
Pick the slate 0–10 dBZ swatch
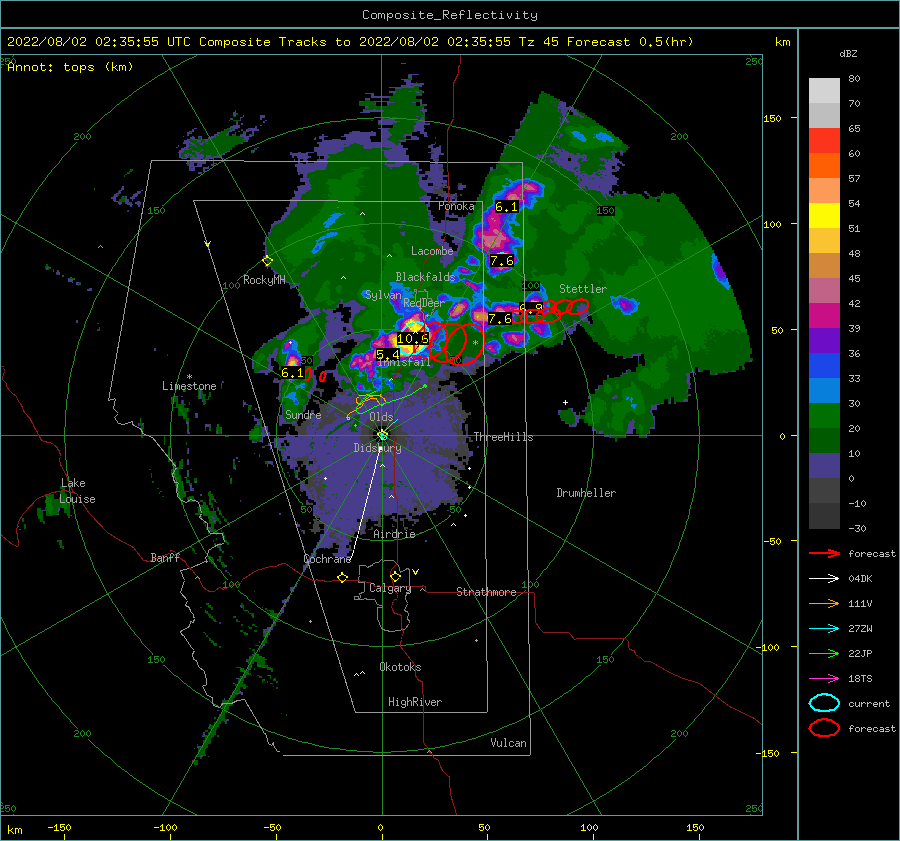(x=824, y=466)
